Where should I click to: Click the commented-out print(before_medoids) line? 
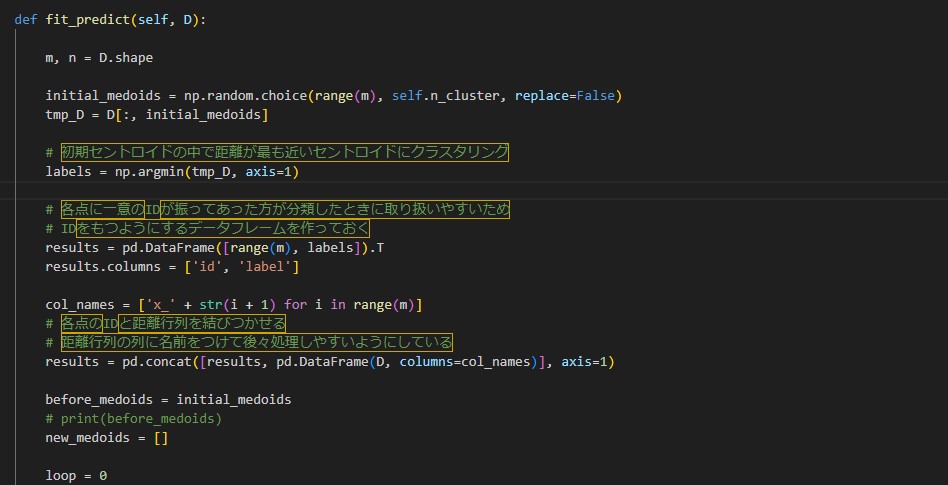coord(133,419)
